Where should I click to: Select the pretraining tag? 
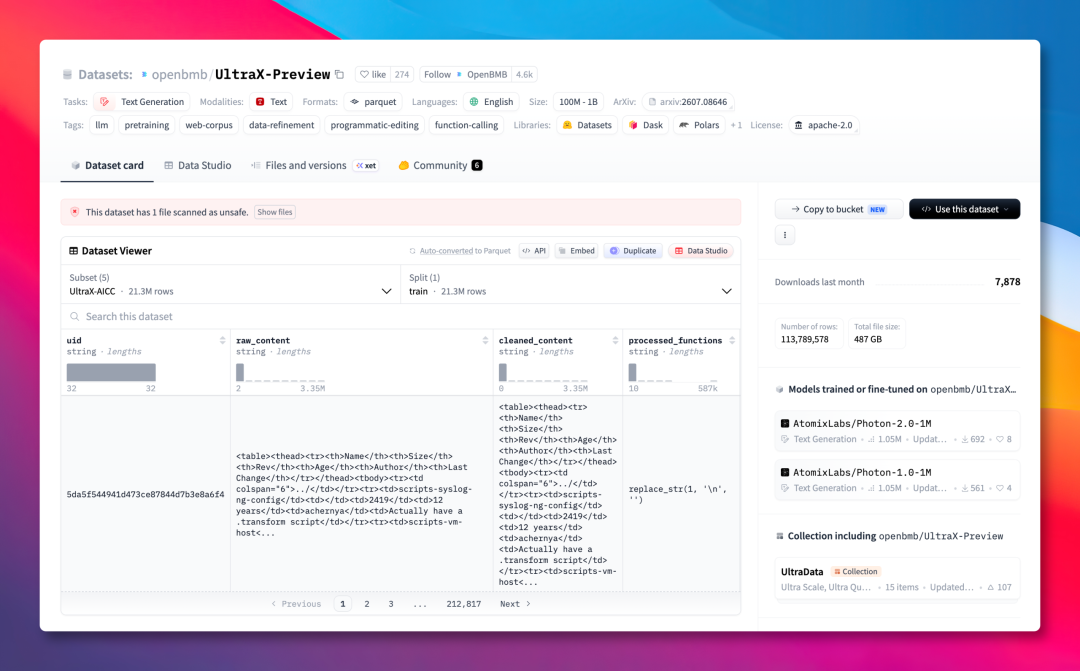point(147,125)
